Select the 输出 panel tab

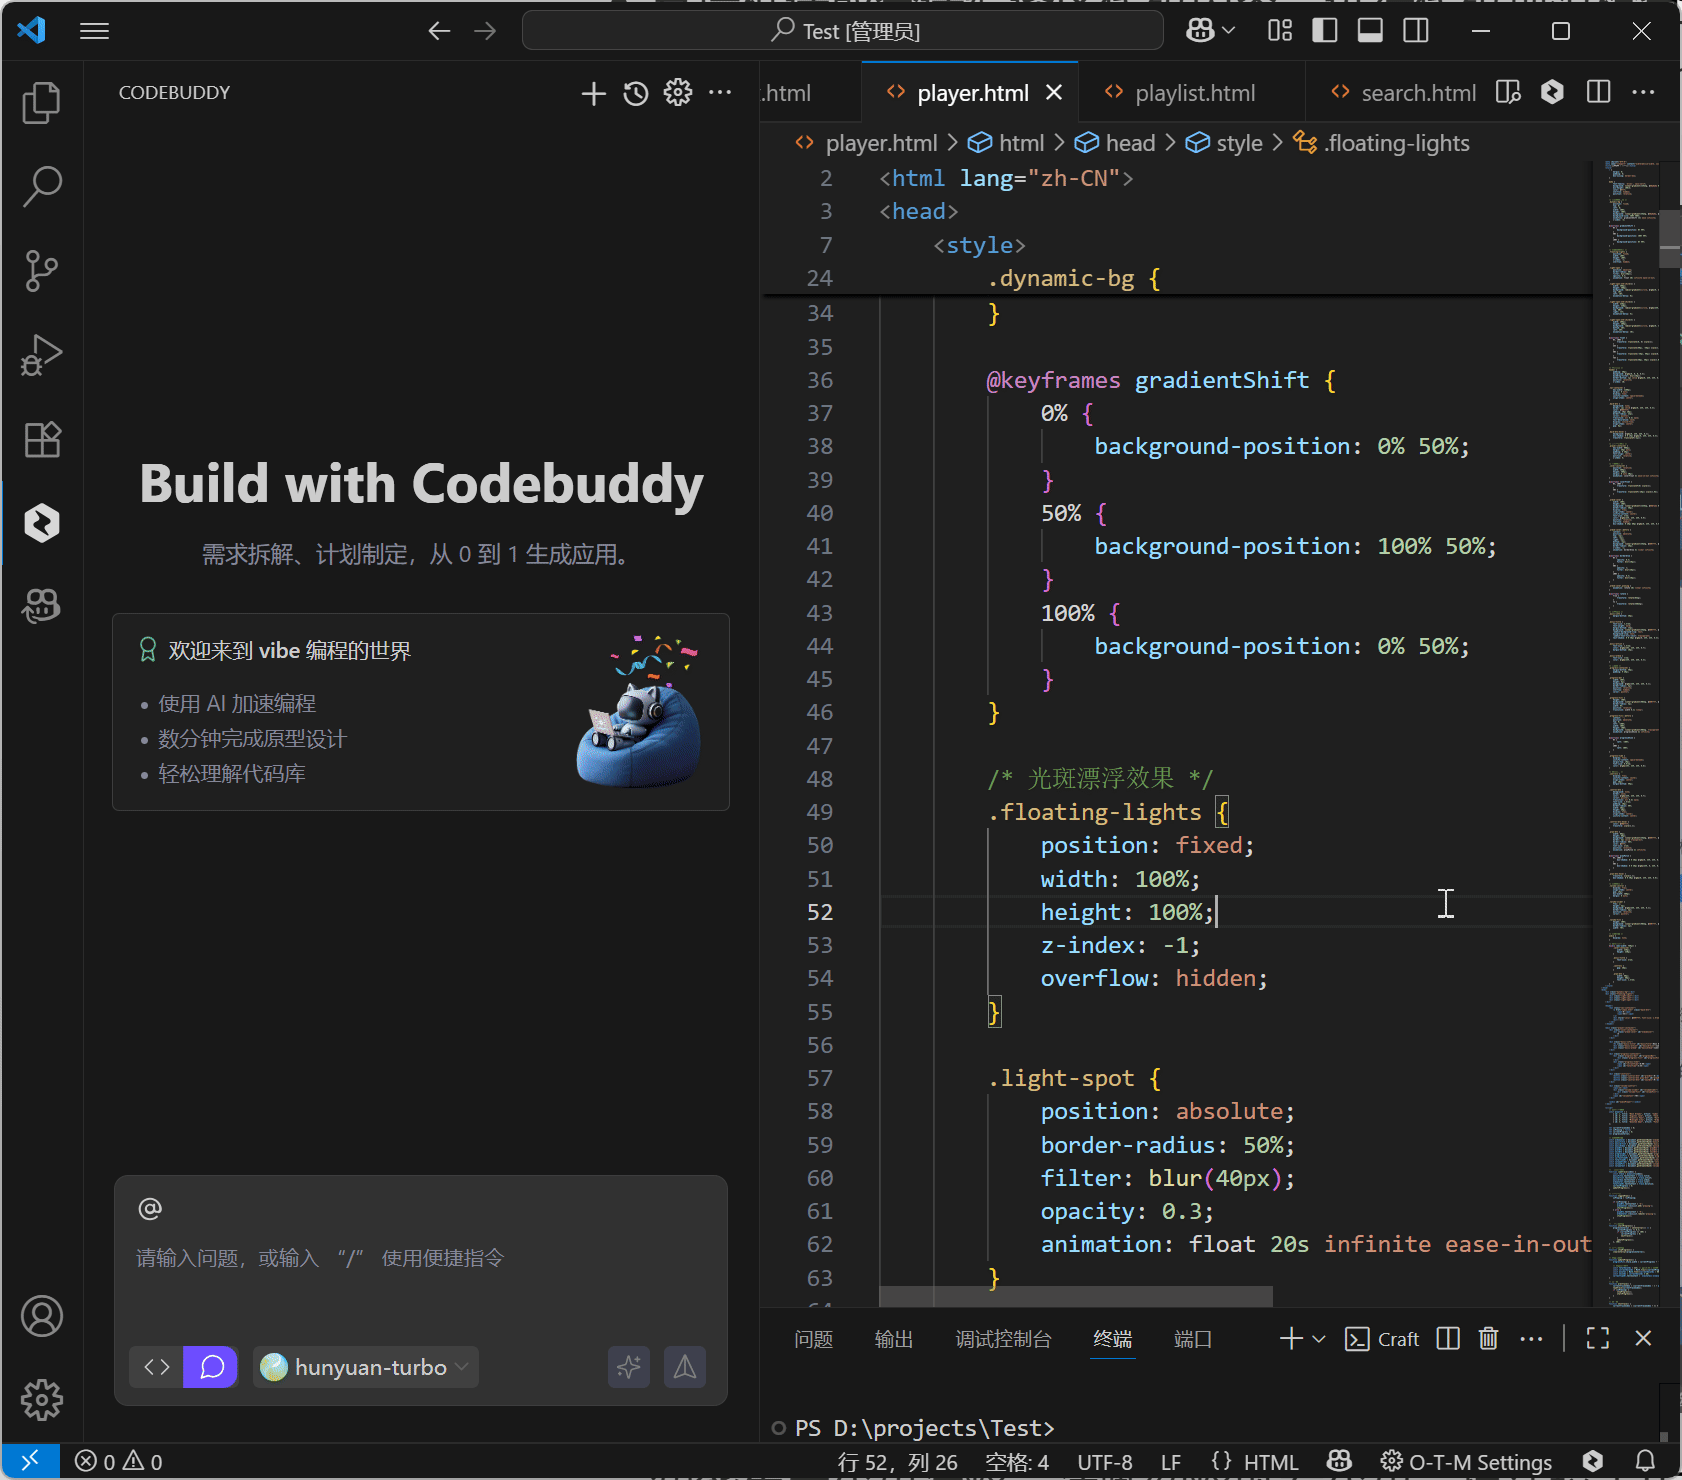(893, 1339)
